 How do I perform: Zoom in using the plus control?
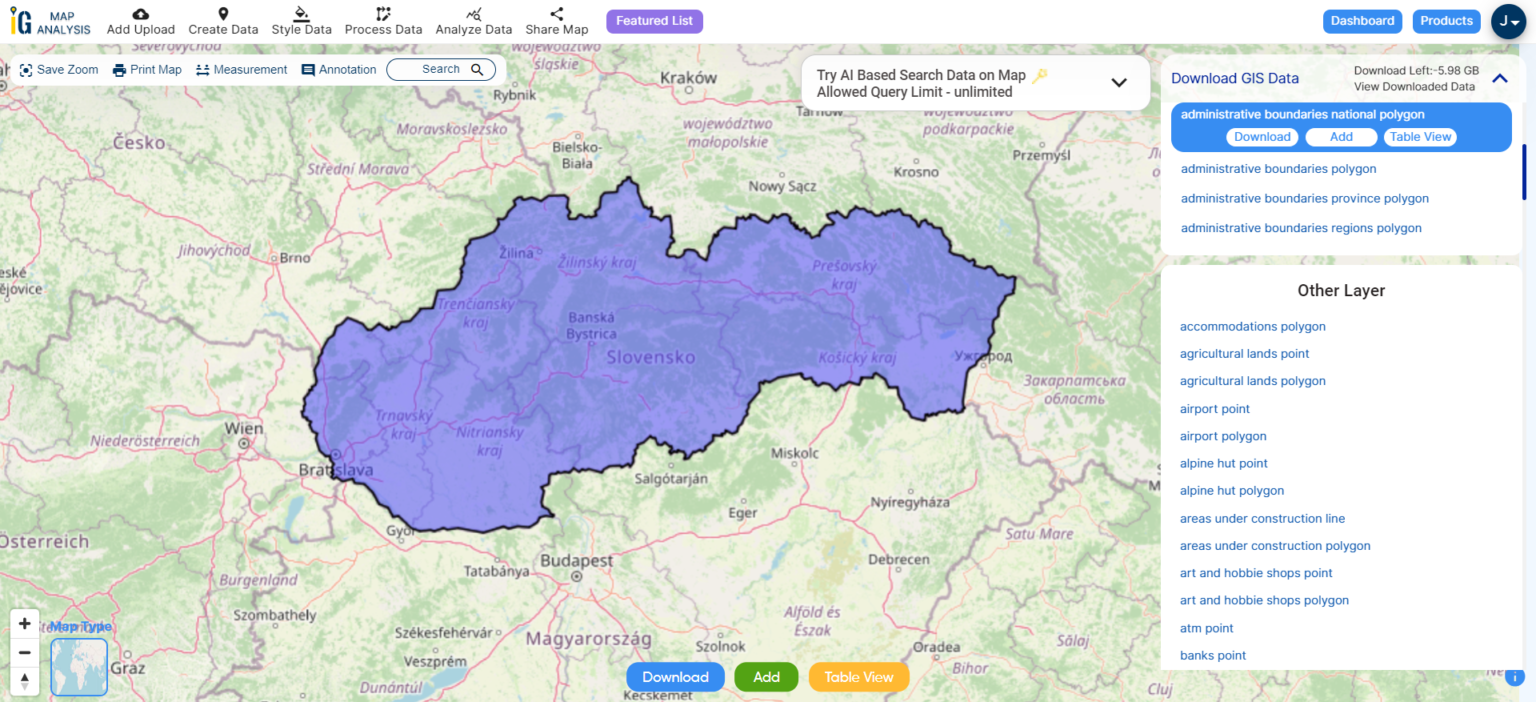pyautogui.click(x=24, y=622)
